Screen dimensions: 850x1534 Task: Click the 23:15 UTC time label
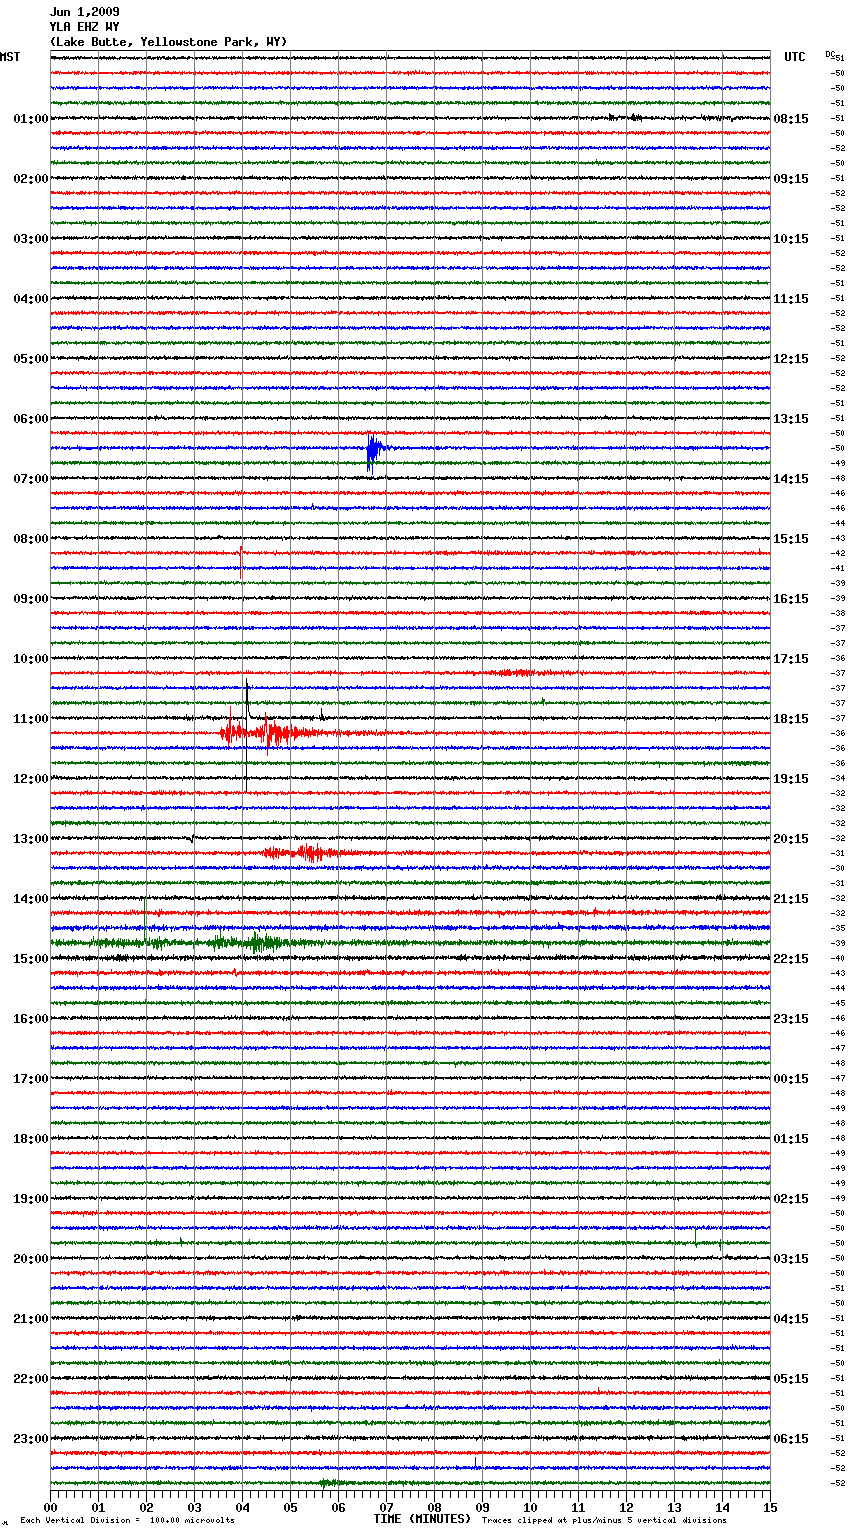(x=791, y=1019)
